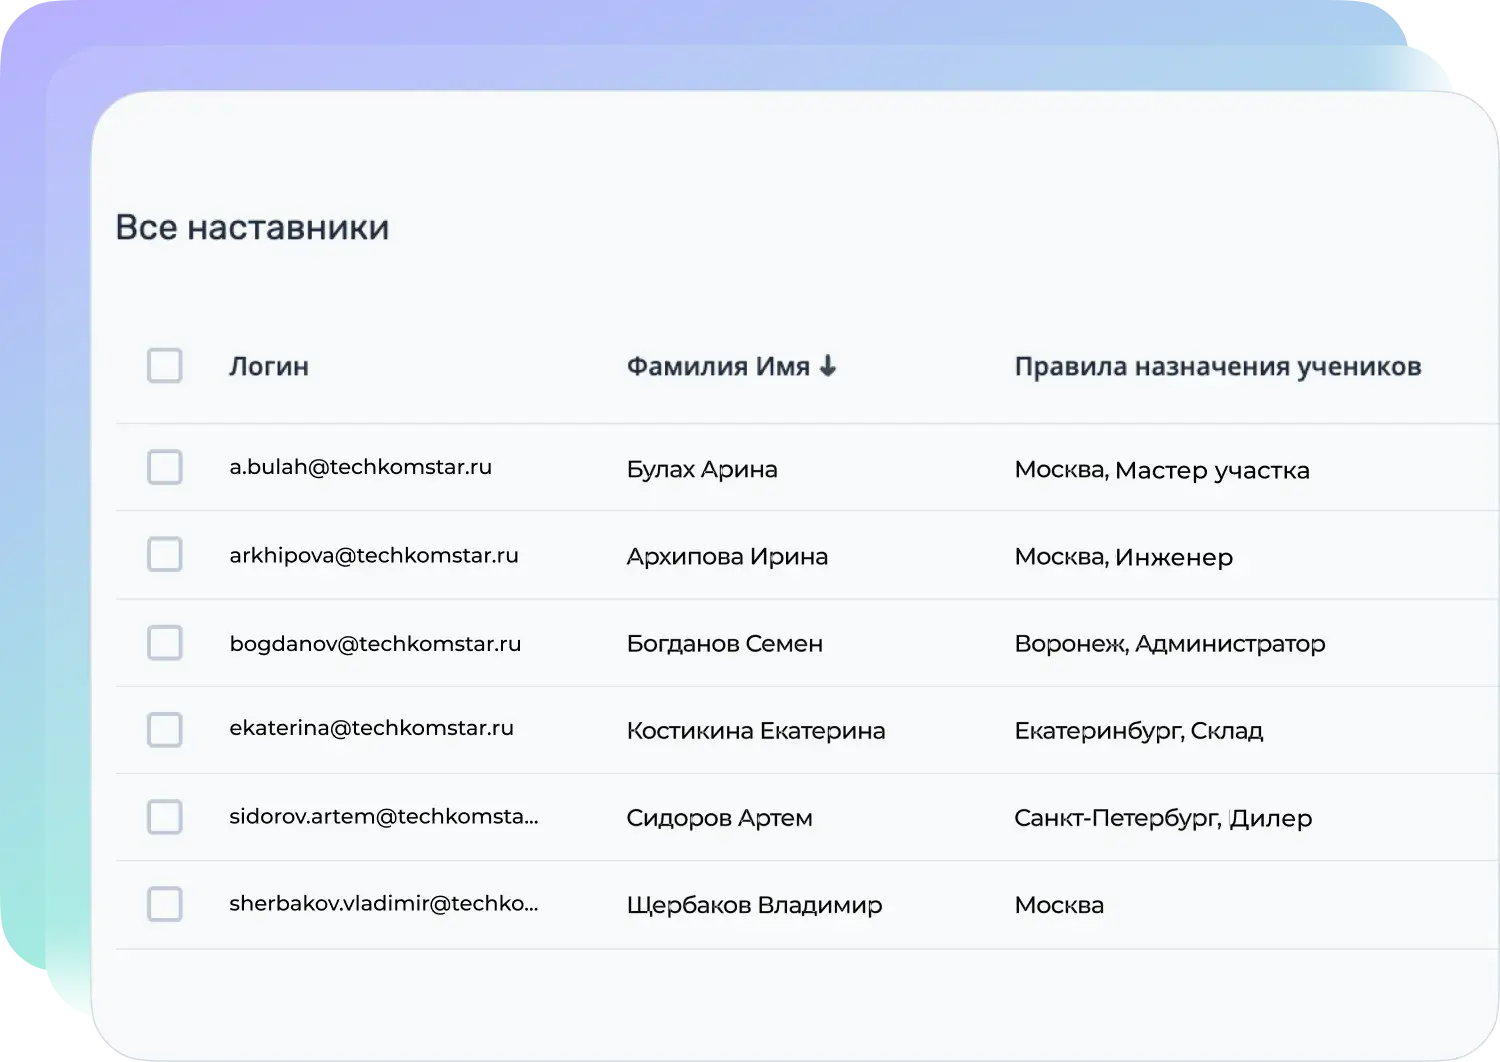This screenshot has height=1062, width=1500.
Task: Check the box for a.bulah@techkomstar.ru
Action: pos(165,467)
